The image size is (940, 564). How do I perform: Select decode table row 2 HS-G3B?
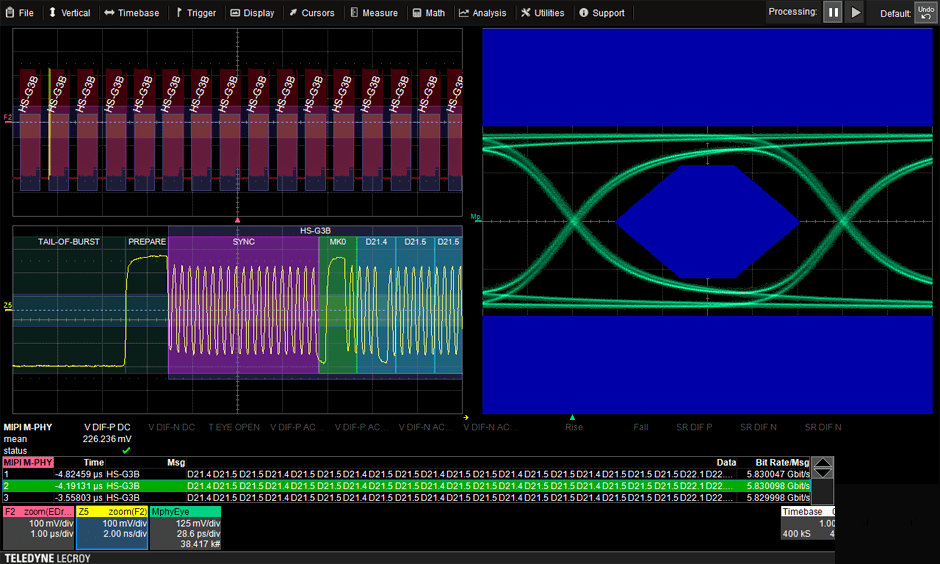point(400,485)
